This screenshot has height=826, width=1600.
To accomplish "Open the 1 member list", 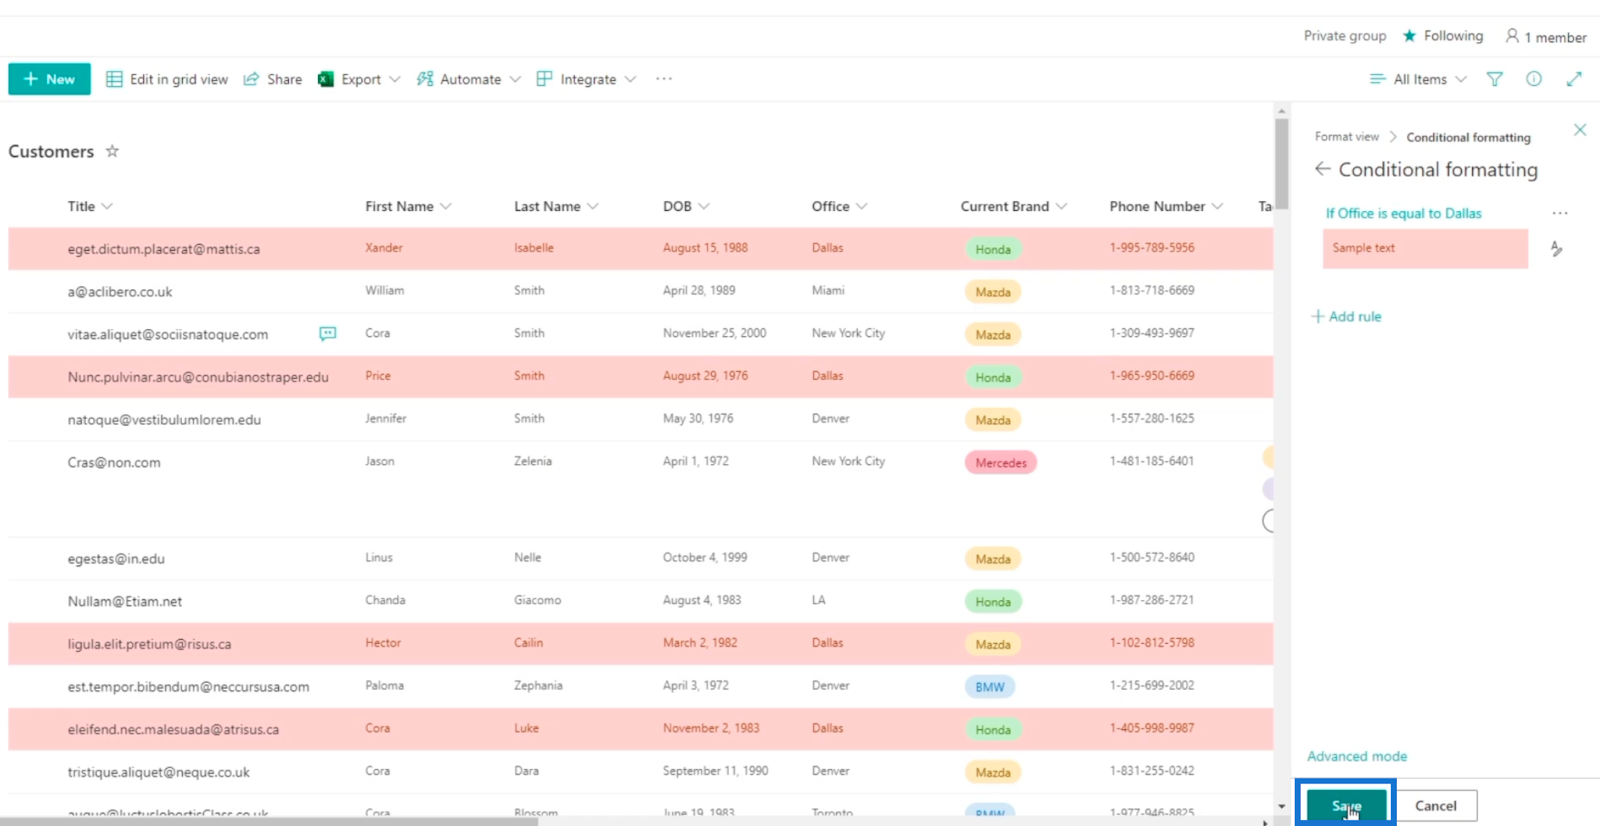I will 1546,37.
